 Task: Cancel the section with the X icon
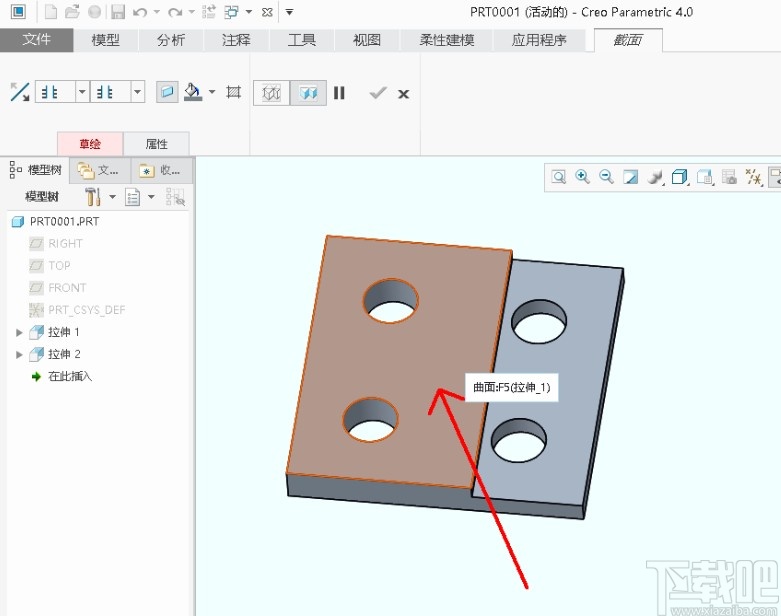coord(404,93)
